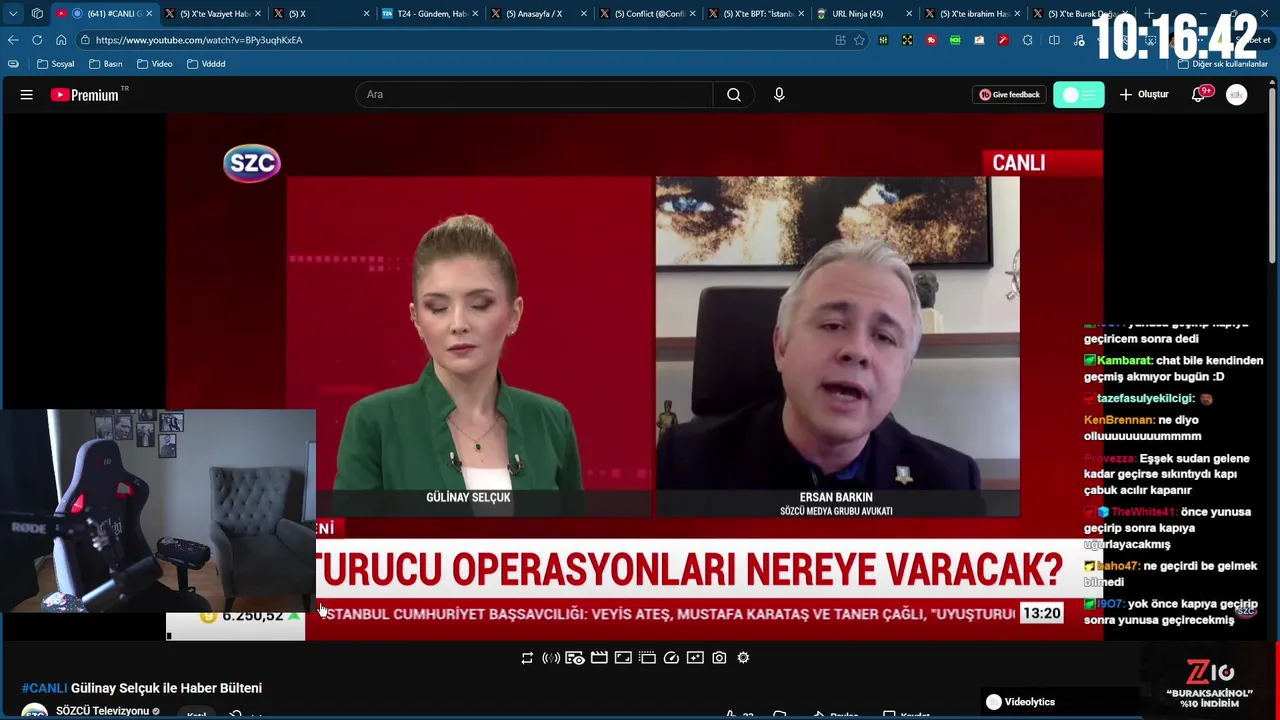The image size is (1280, 720).
Task: Click the sound booster waves icon
Action: coord(551,658)
